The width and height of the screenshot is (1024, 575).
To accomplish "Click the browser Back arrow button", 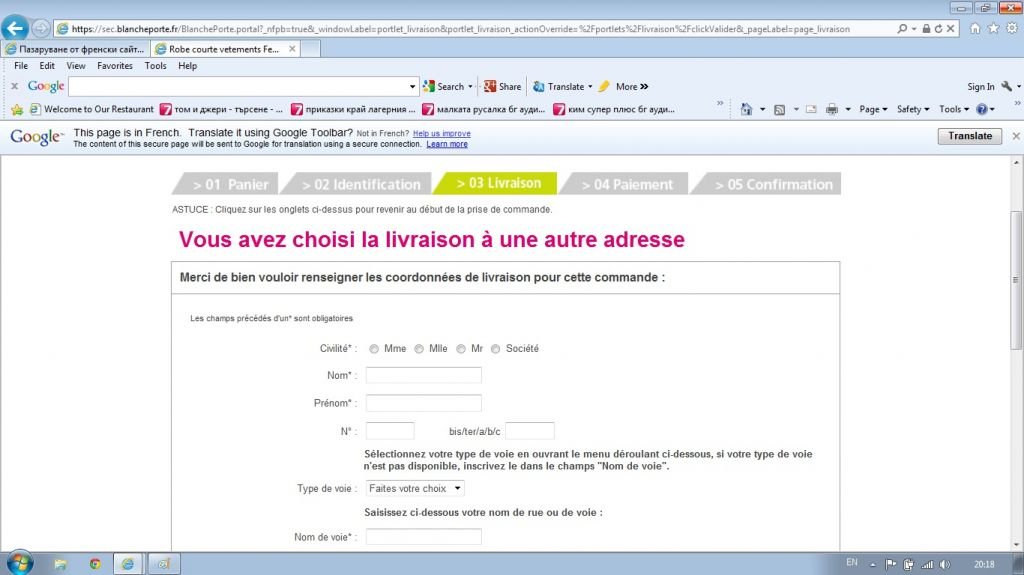I will point(16,28).
